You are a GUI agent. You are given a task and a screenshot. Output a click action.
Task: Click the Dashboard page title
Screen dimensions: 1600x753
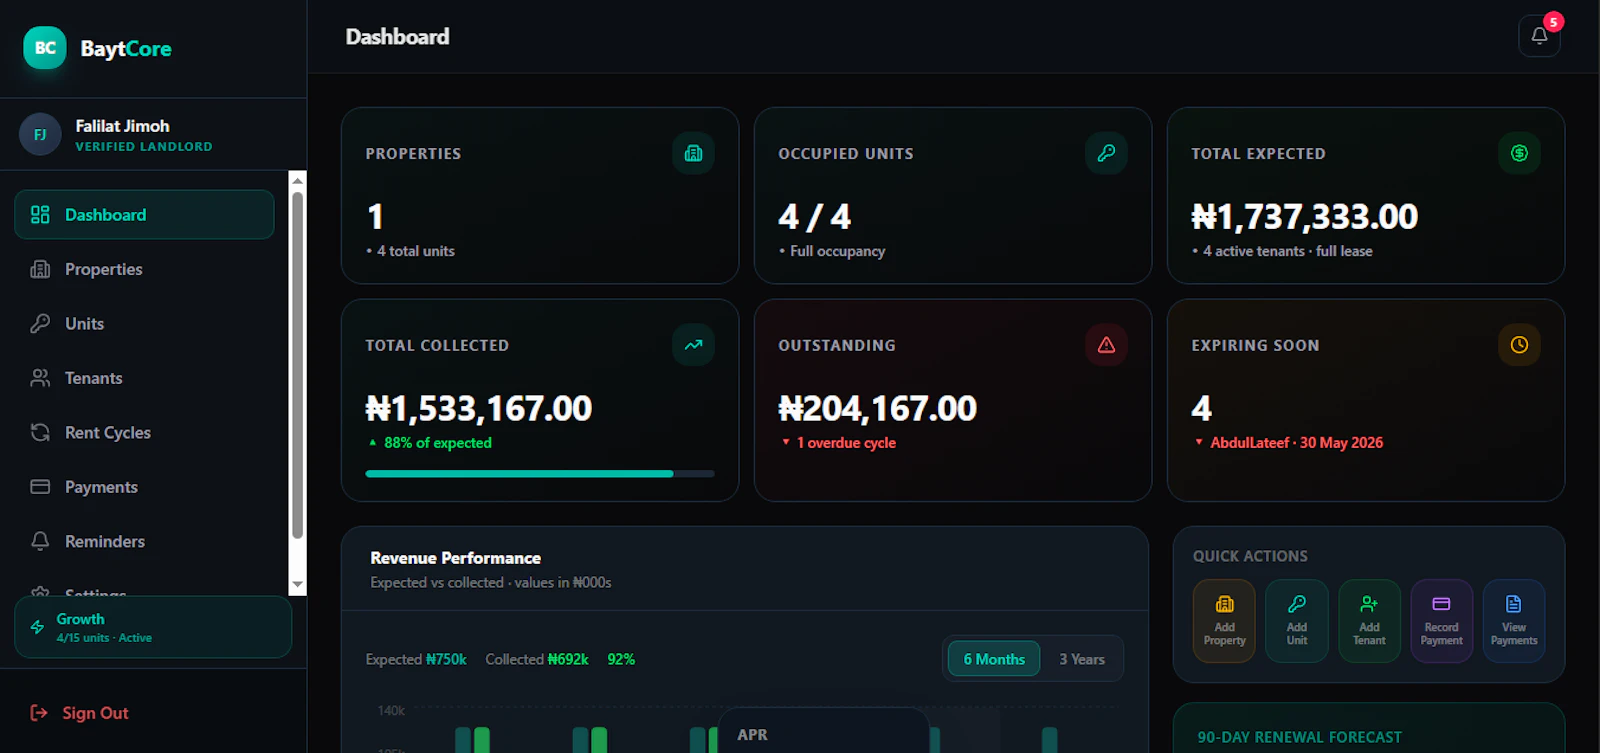click(x=397, y=37)
